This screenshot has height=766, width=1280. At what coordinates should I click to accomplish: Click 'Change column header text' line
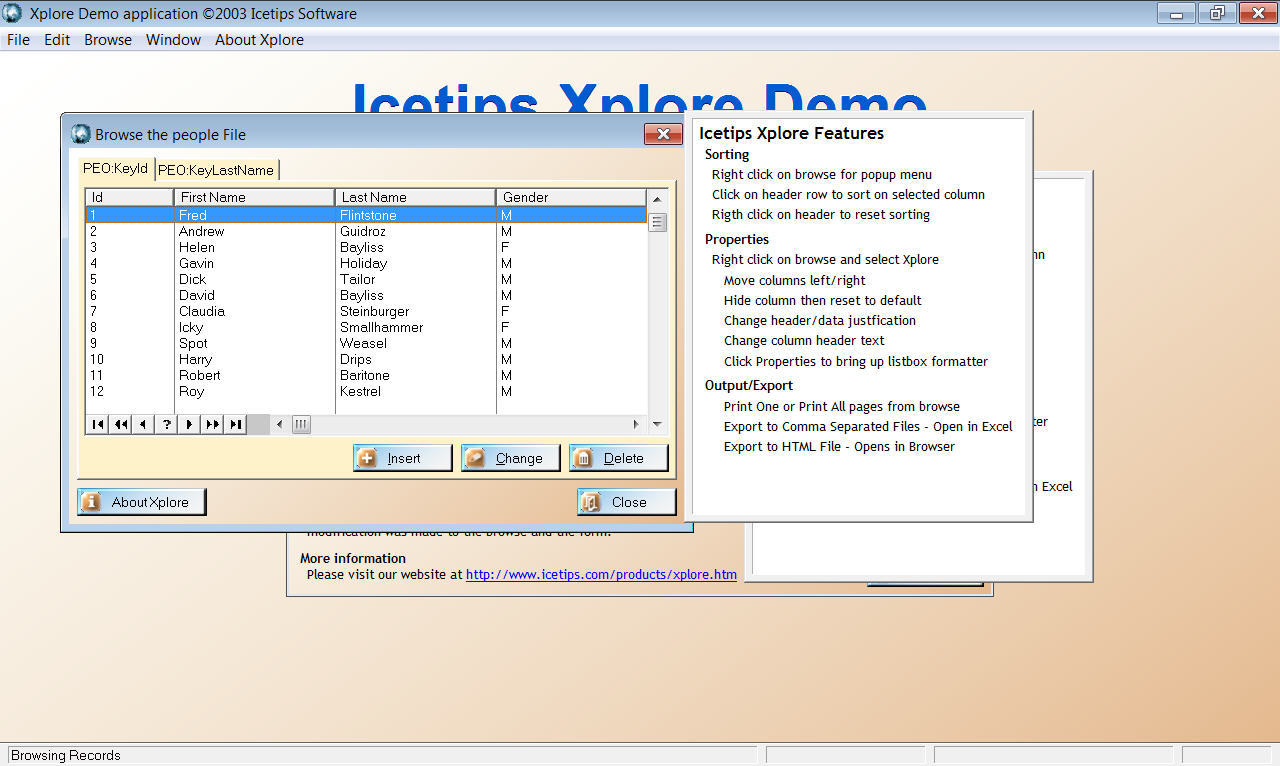804,341
